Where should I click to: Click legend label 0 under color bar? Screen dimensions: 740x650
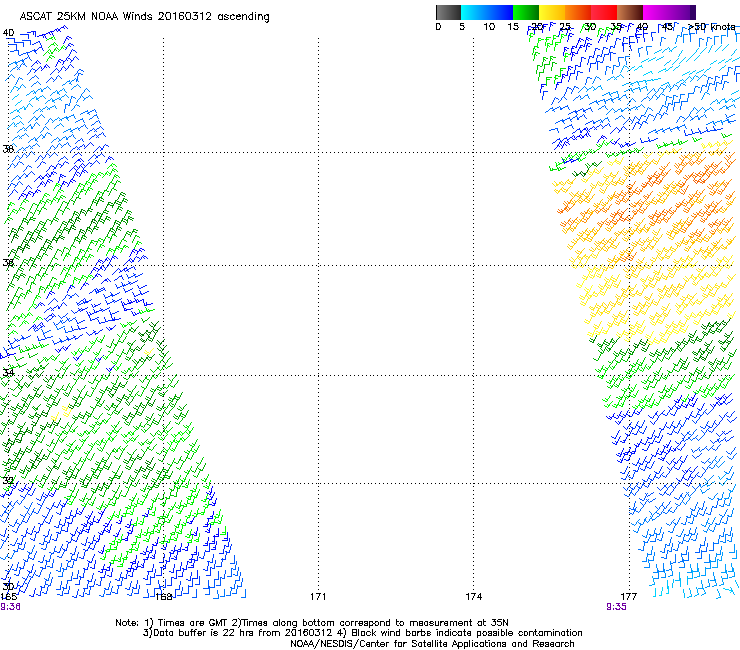pyautogui.click(x=438, y=27)
